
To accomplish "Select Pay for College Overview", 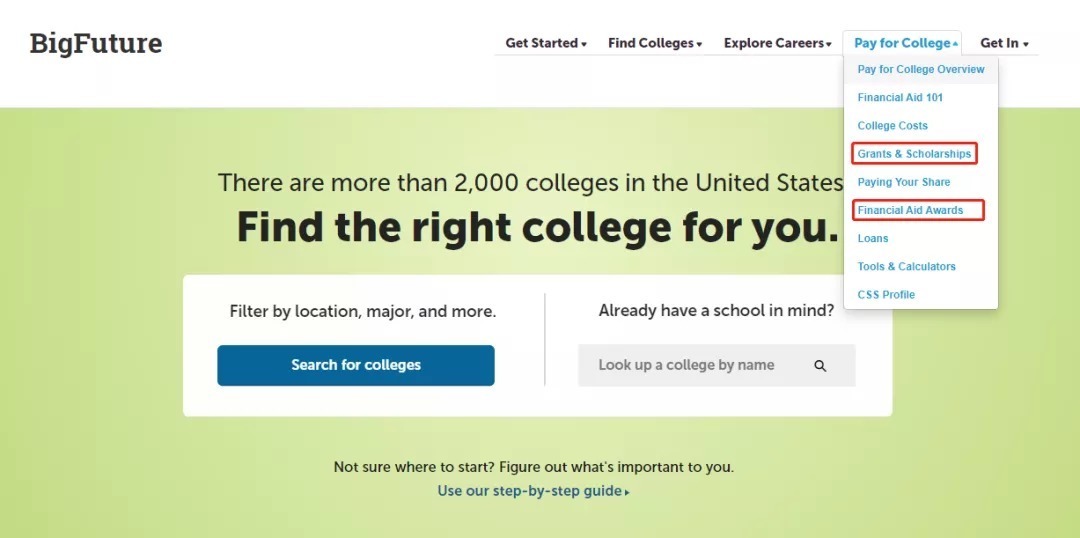I will pyautogui.click(x=921, y=70).
